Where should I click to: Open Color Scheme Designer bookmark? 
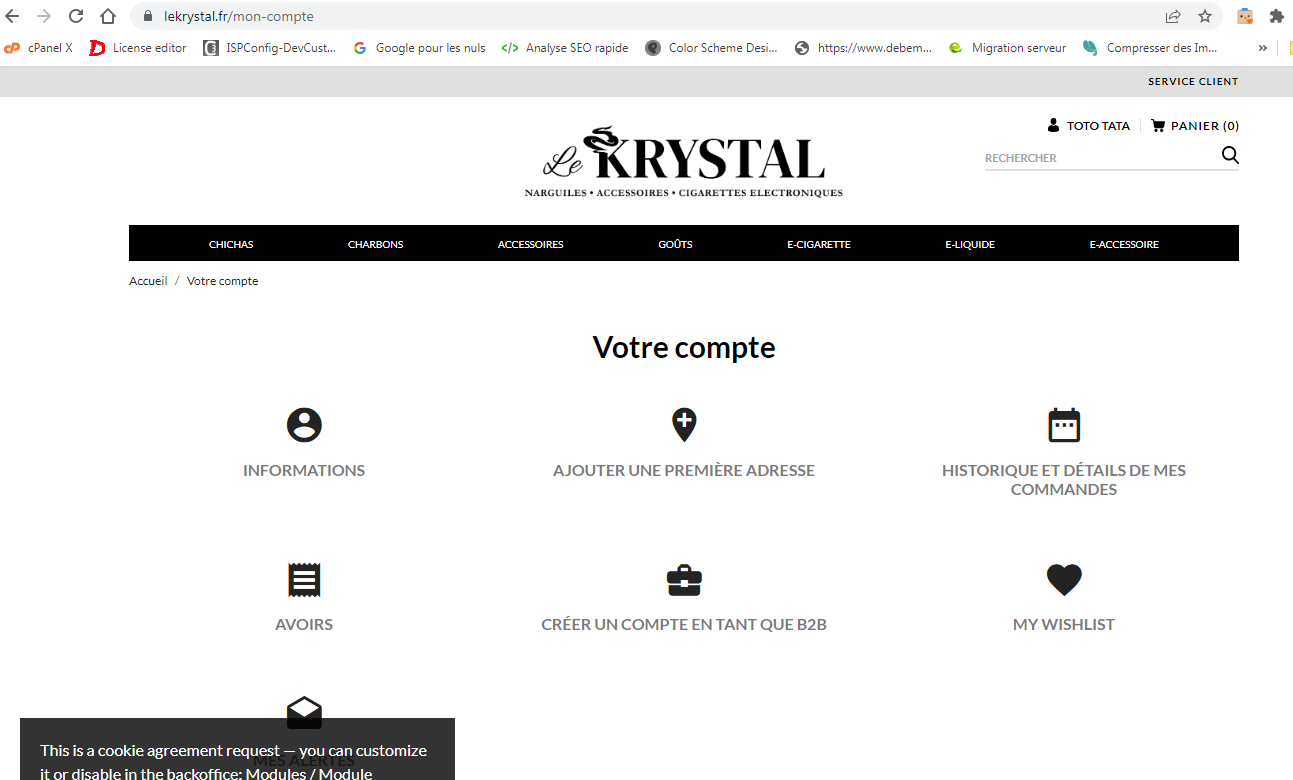tap(711, 48)
